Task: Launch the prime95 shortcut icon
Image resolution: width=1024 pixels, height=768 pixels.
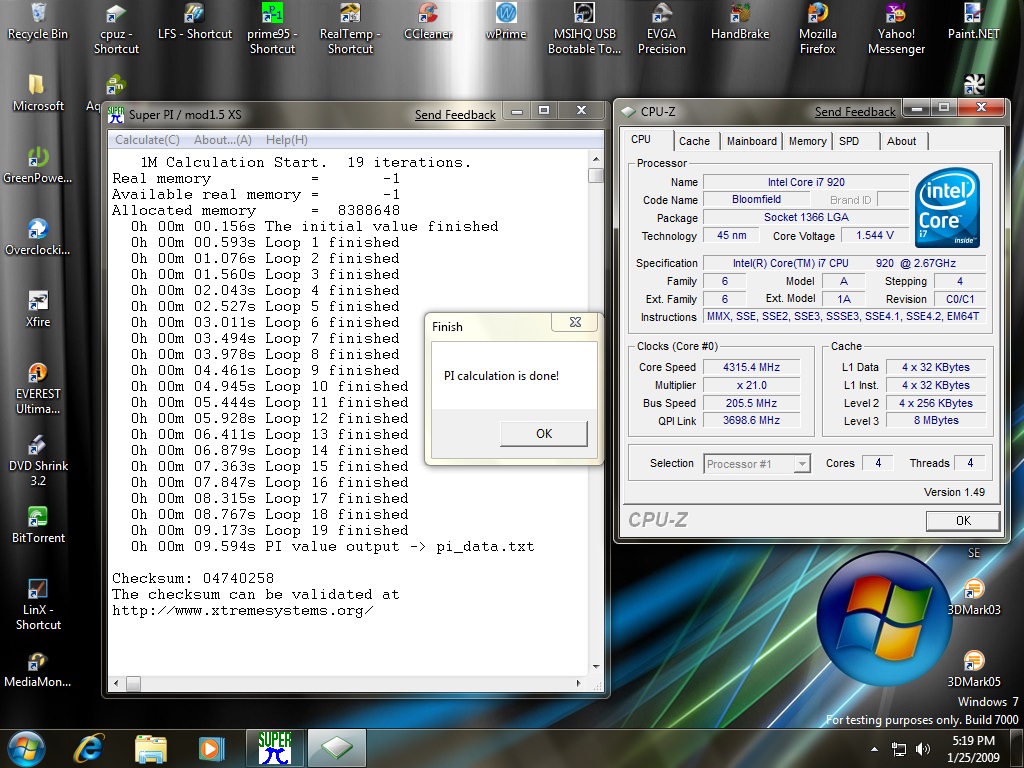Action: tap(272, 29)
